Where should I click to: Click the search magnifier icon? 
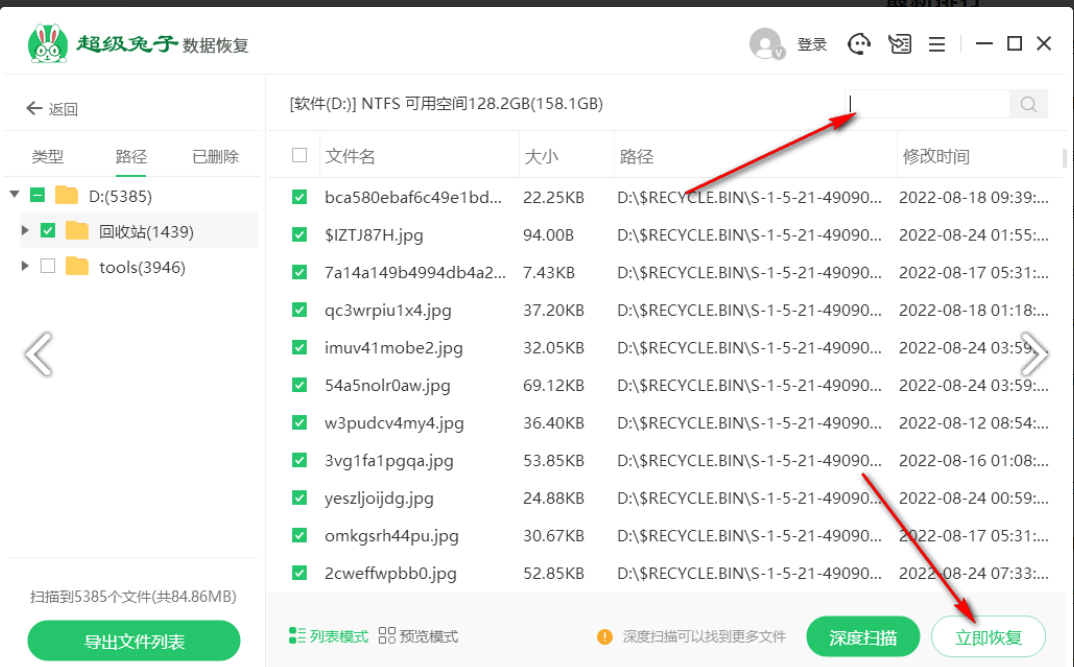click(1028, 104)
